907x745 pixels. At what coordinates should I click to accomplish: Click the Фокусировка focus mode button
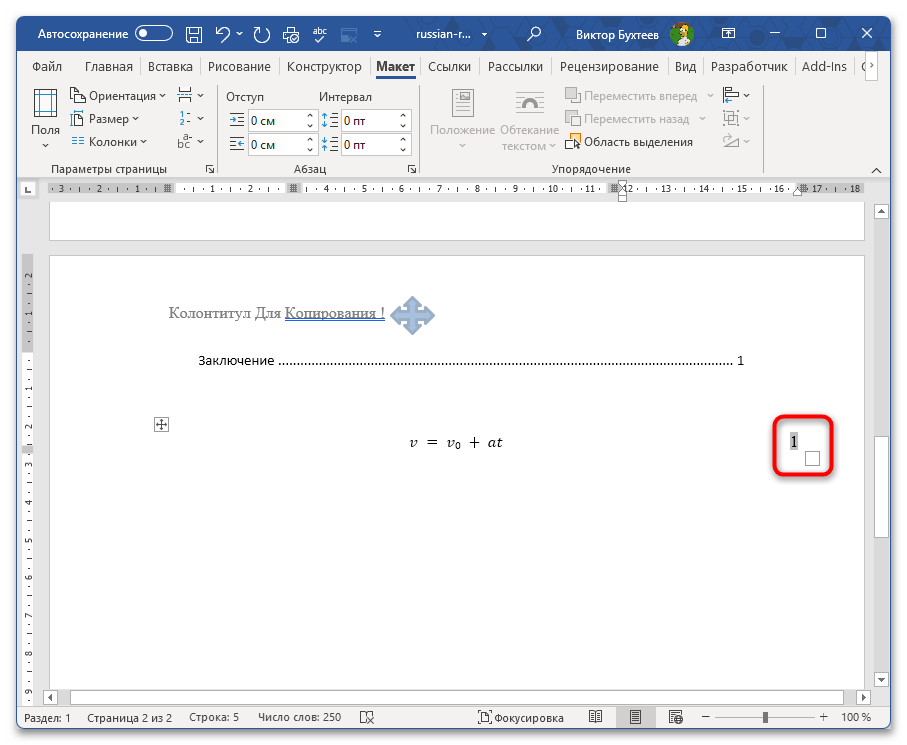click(521, 717)
